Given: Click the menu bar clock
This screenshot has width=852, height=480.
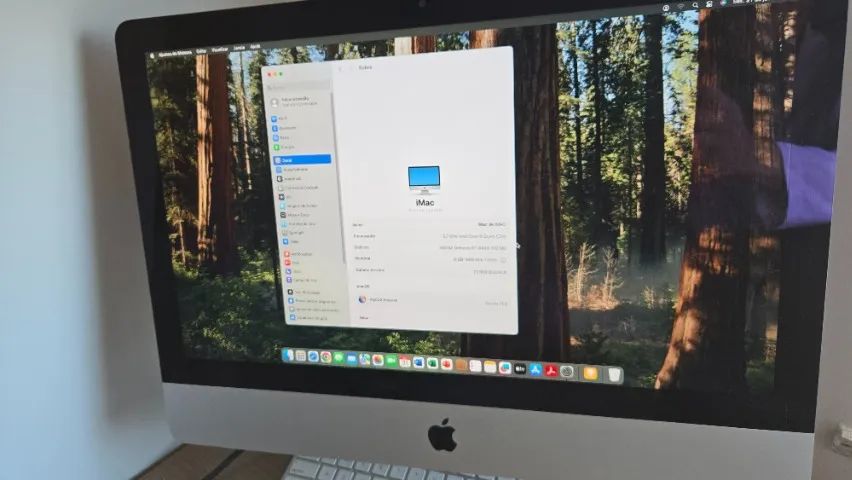Looking at the screenshot, I should click(x=750, y=1).
